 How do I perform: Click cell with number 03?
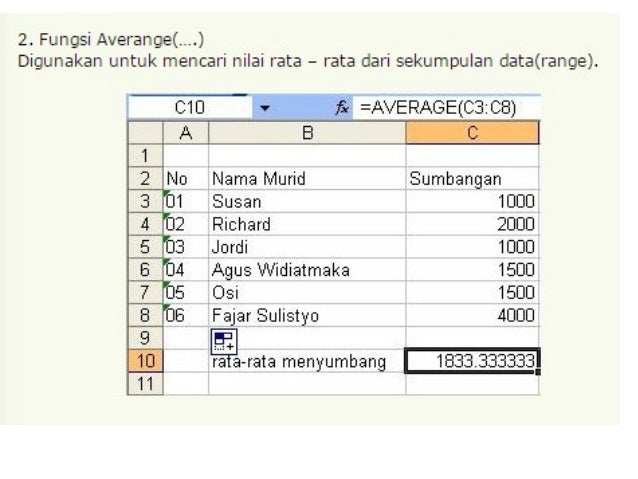186,247
